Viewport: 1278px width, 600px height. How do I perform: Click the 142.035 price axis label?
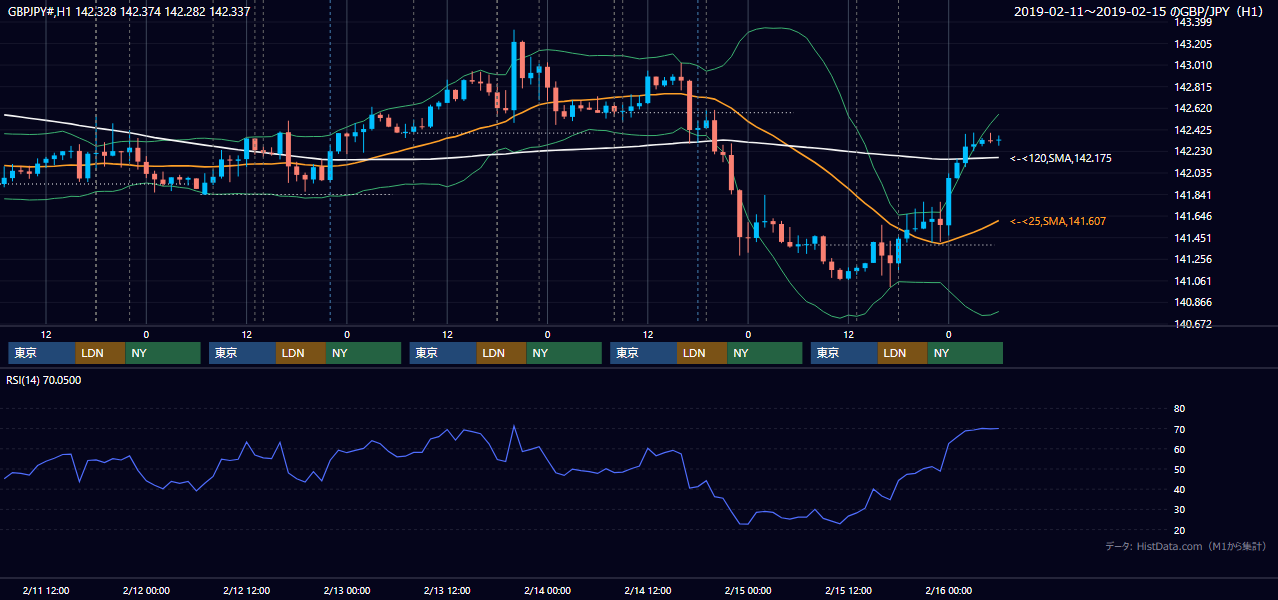1192,173
